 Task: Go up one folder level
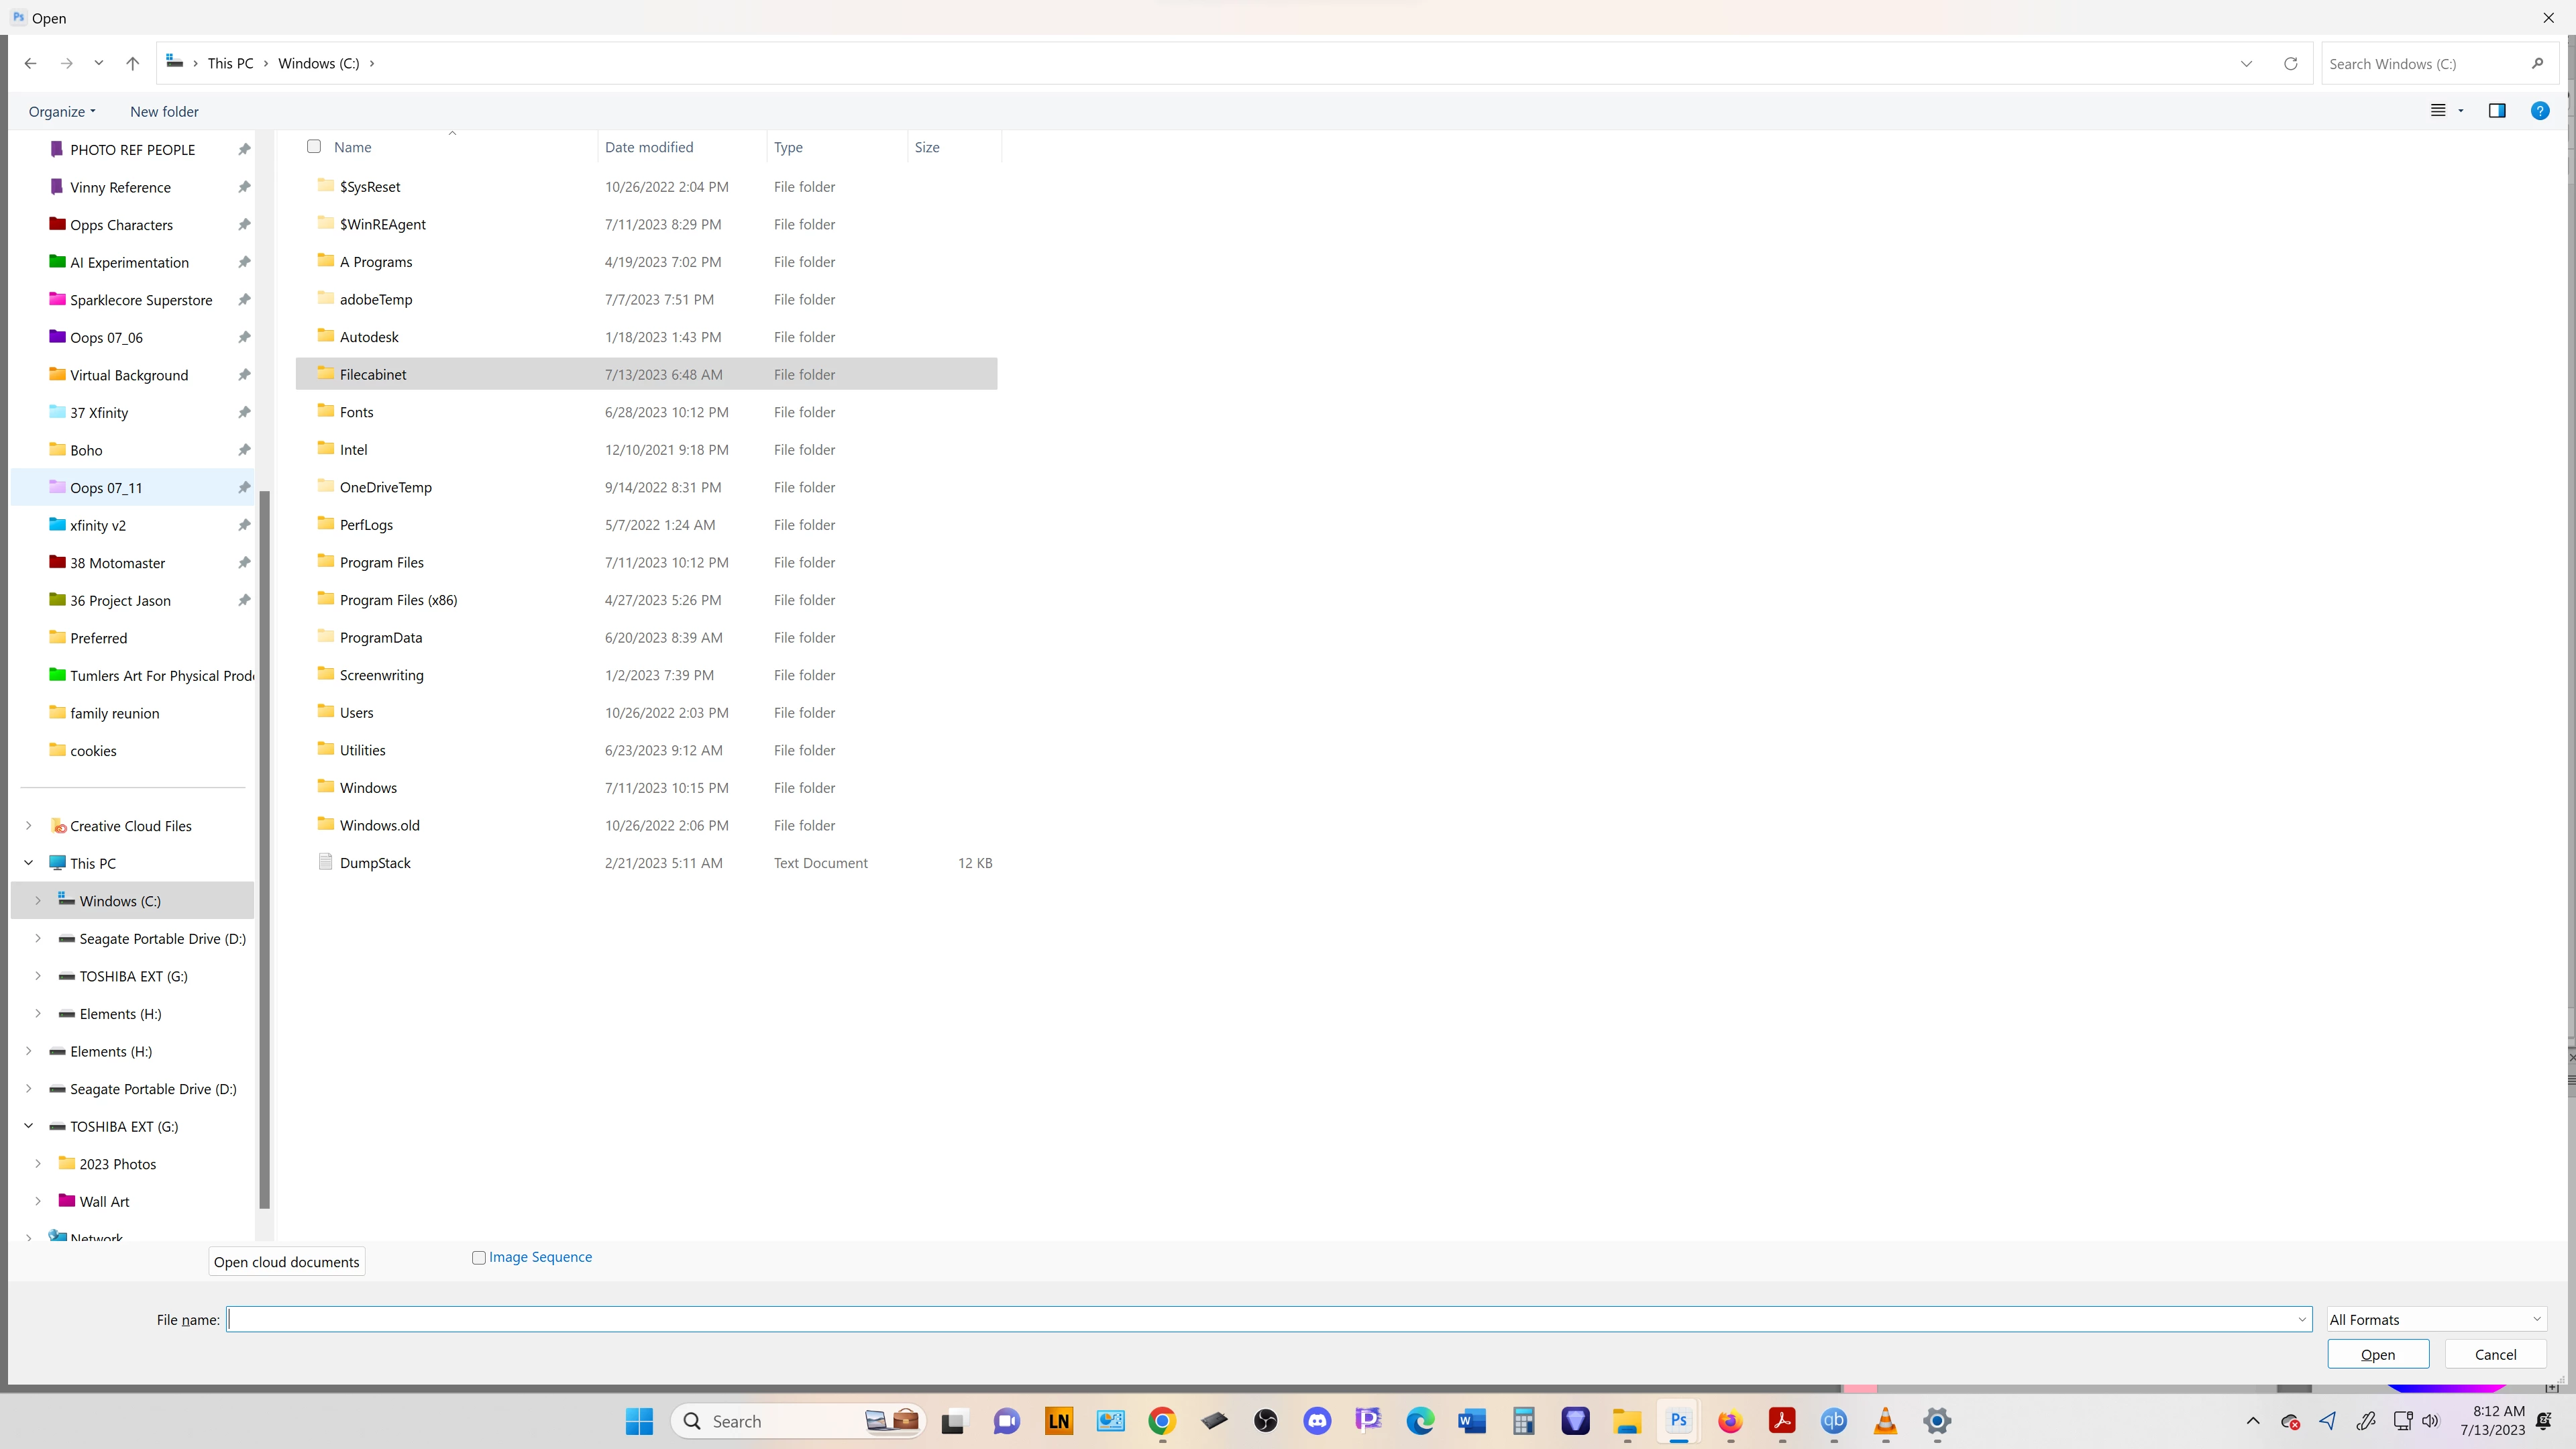(x=132, y=63)
